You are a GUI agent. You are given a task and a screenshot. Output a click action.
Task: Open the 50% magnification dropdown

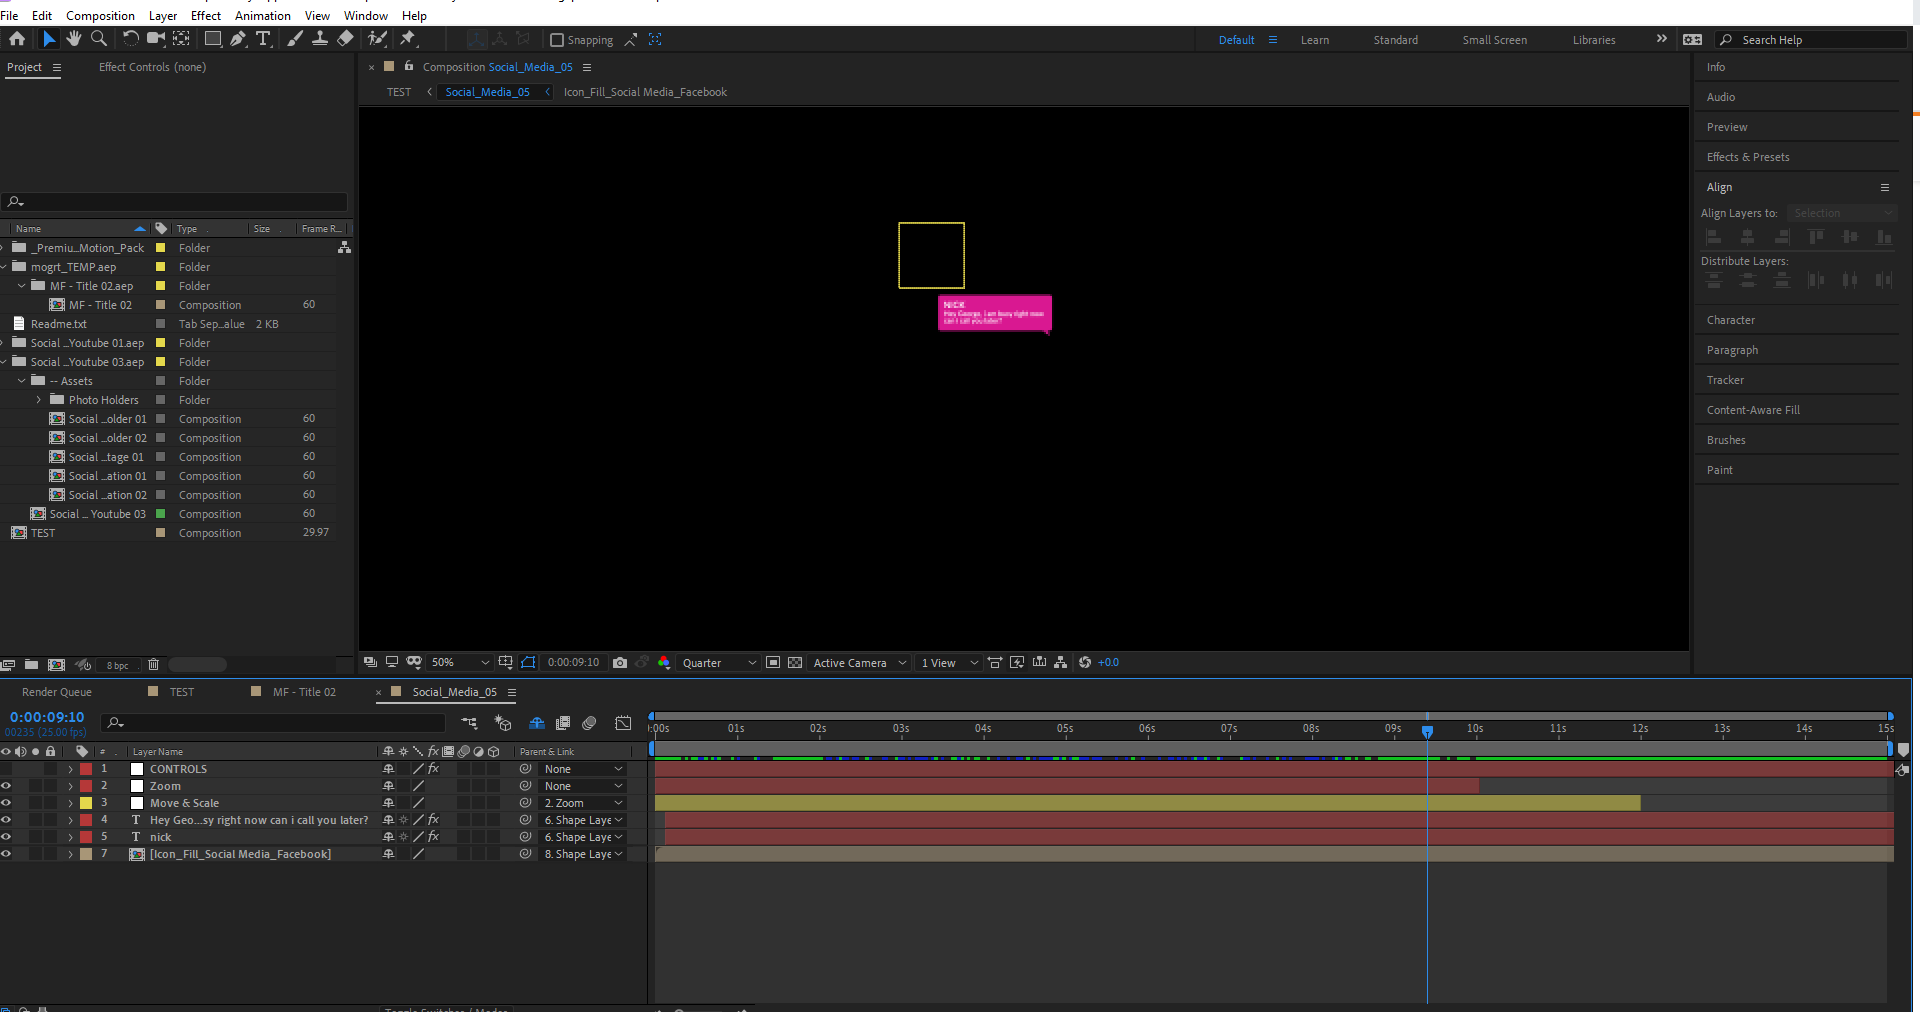point(460,663)
